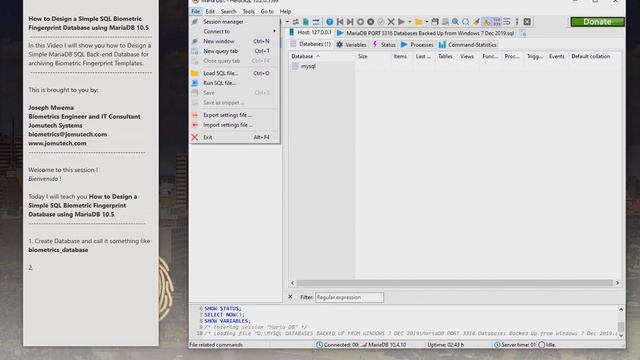Switch to the Variables tab
640x360 pixels.
coord(351,44)
